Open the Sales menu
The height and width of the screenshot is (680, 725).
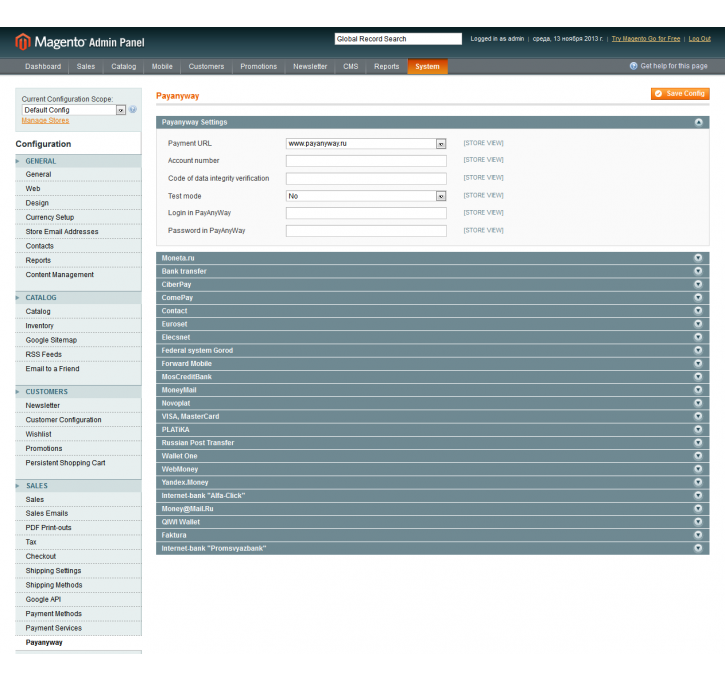86,67
